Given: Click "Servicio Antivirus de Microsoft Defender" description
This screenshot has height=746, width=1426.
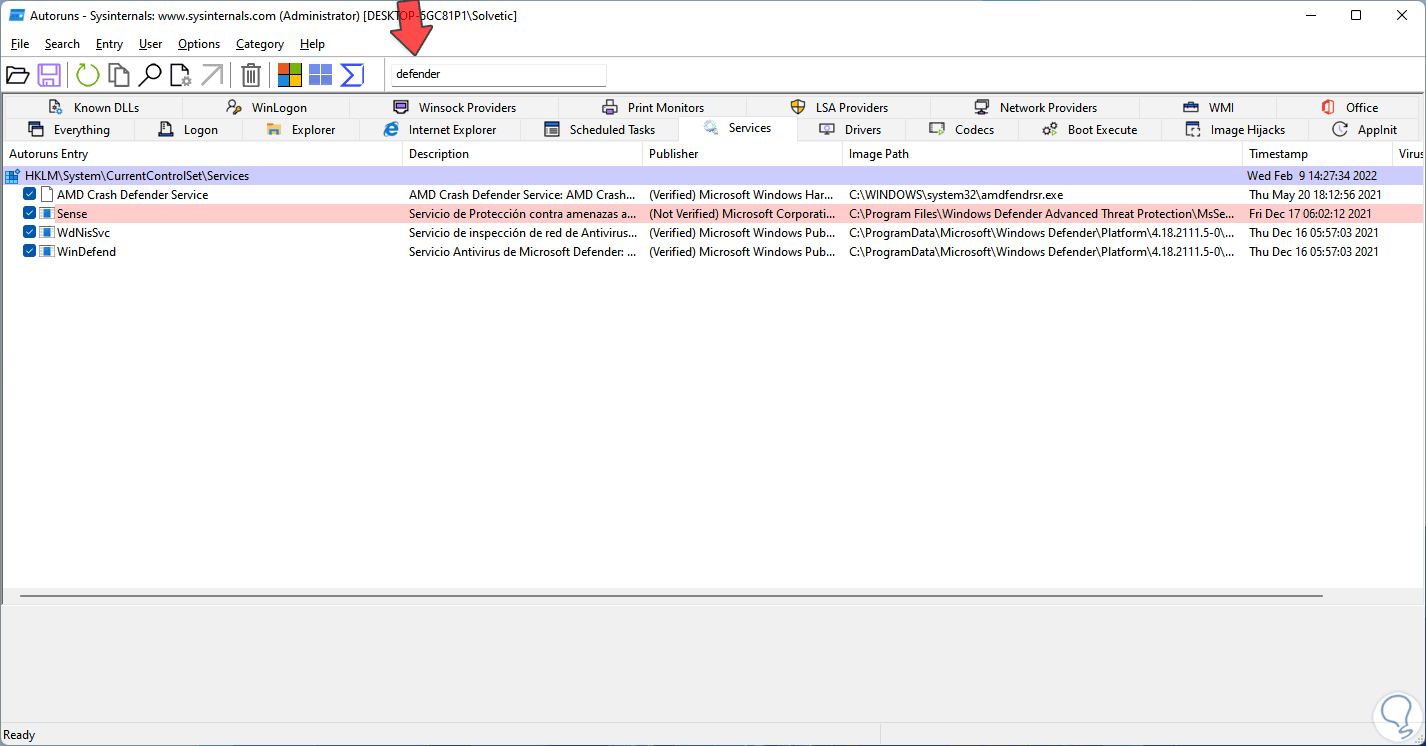Looking at the screenshot, I should pyautogui.click(x=523, y=252).
